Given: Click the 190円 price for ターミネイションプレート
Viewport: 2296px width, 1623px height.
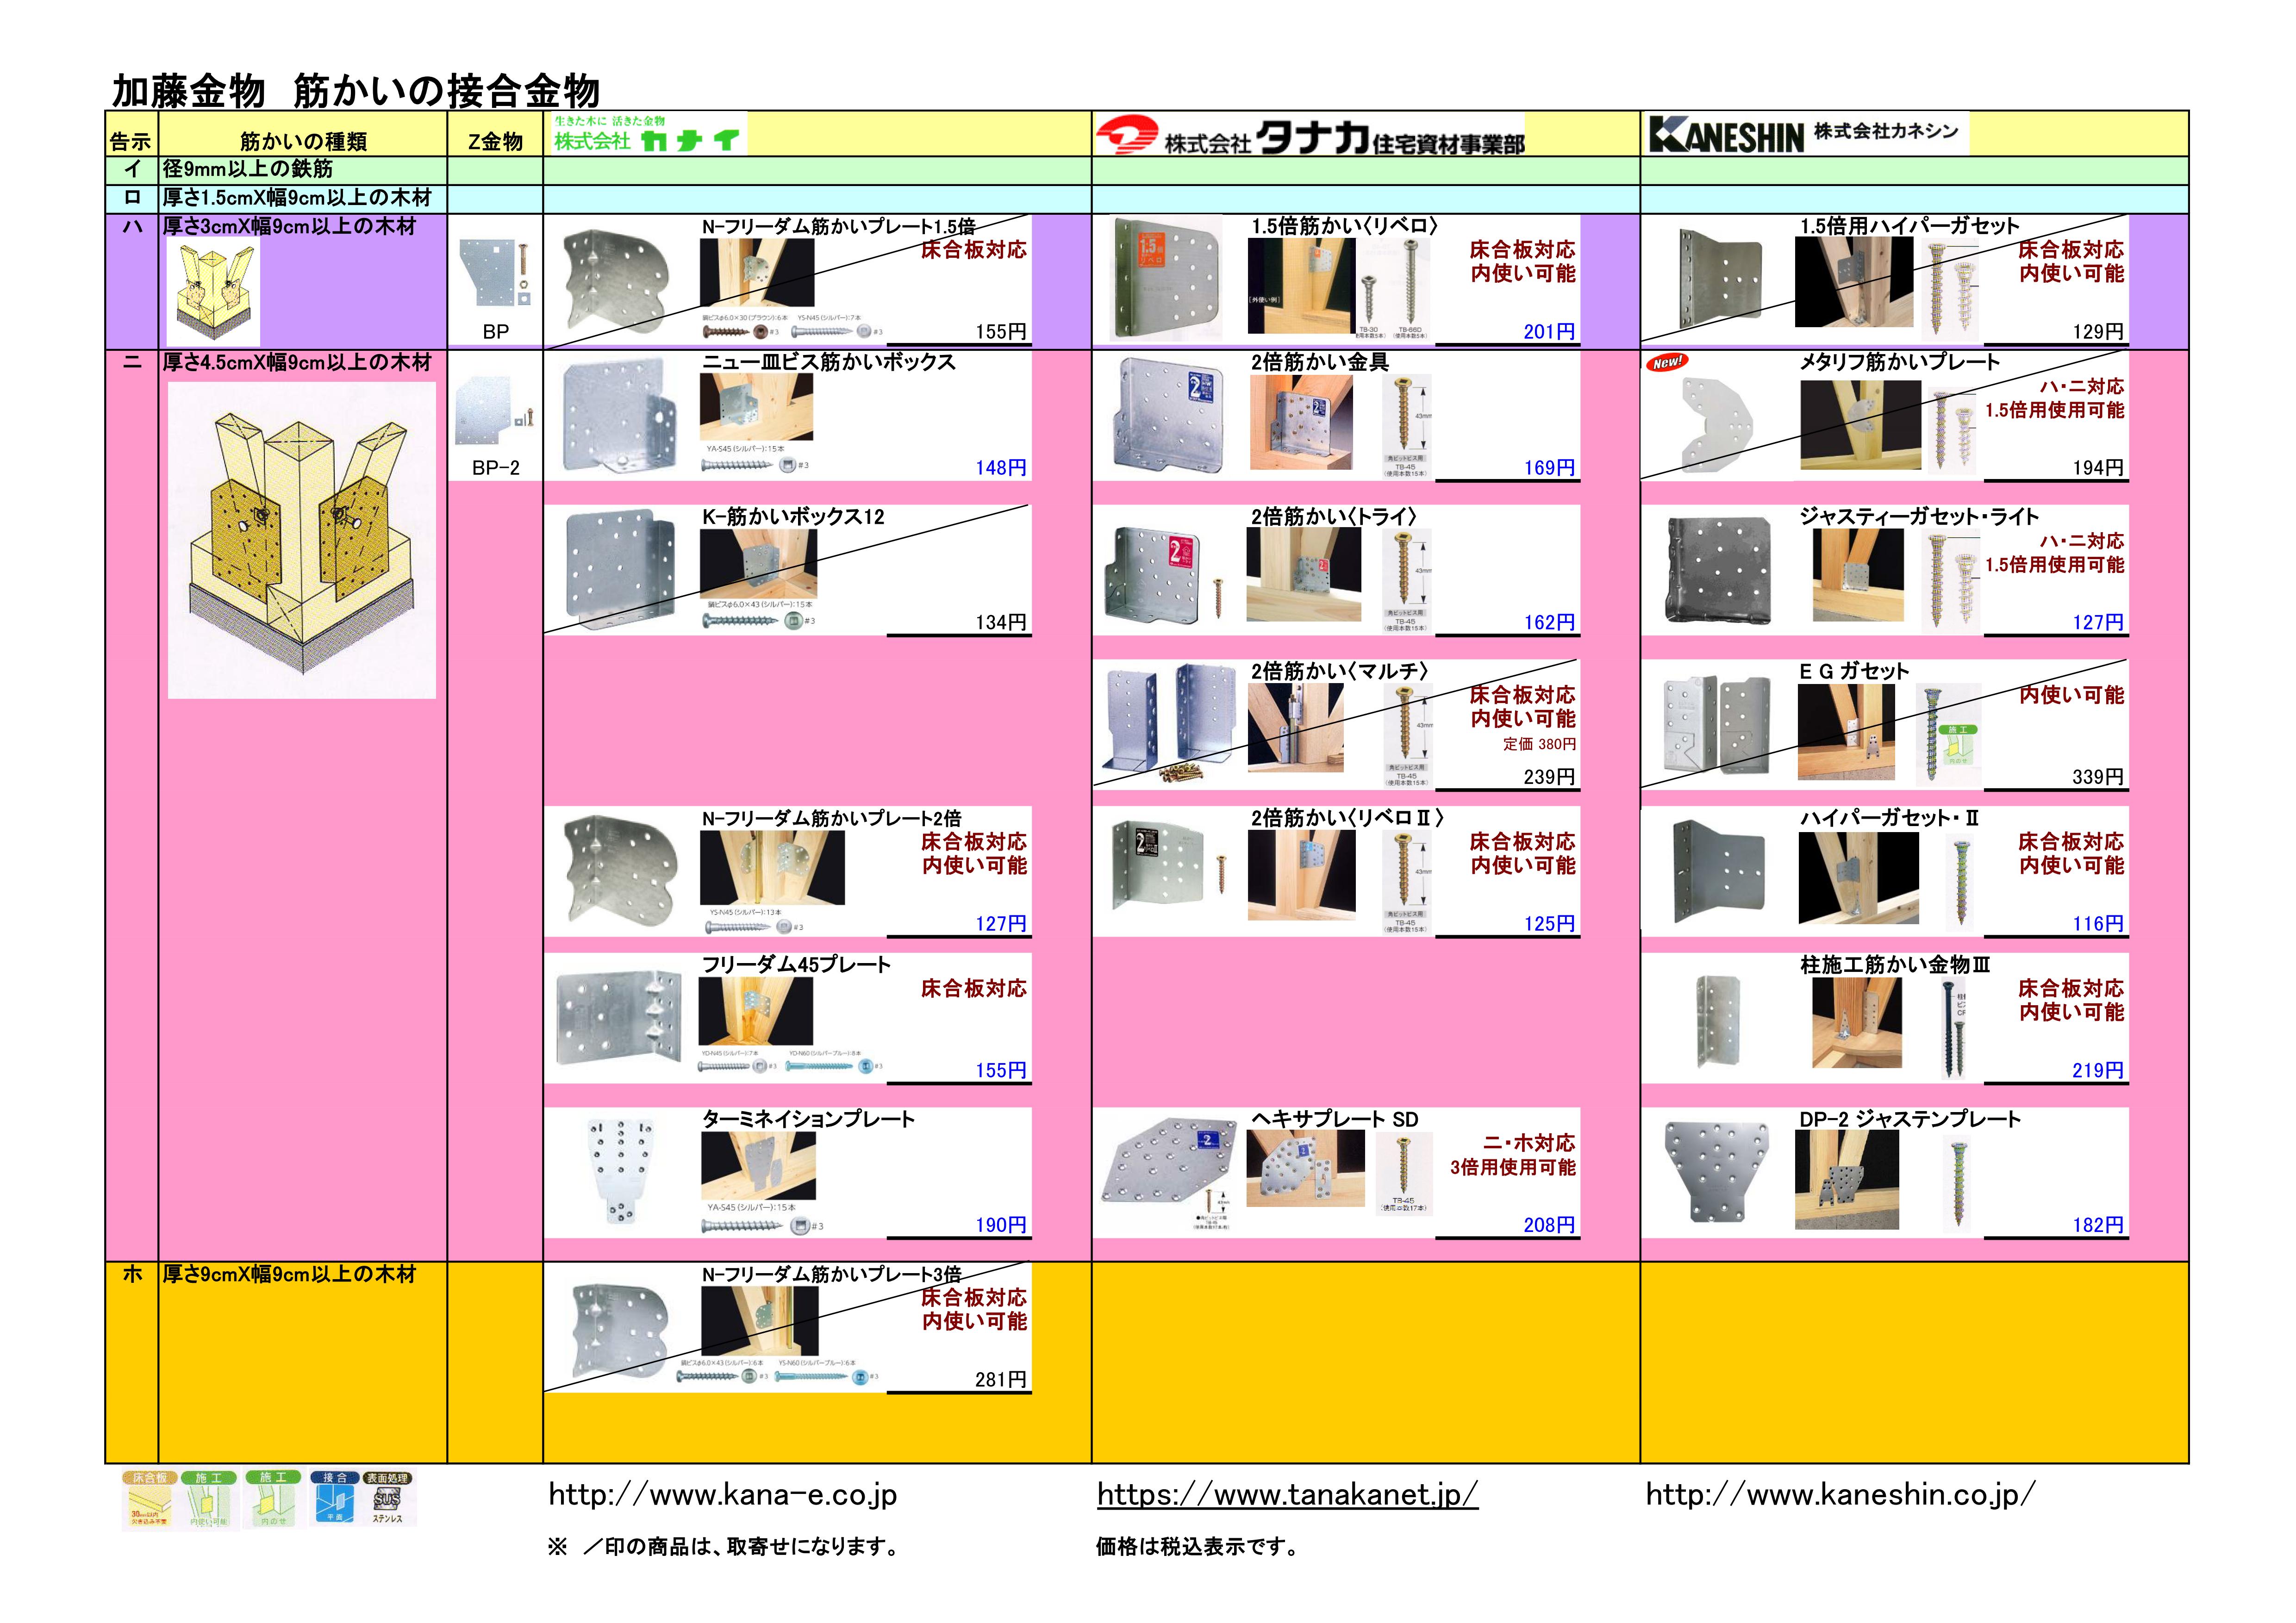Looking at the screenshot, I should [x=1001, y=1224].
